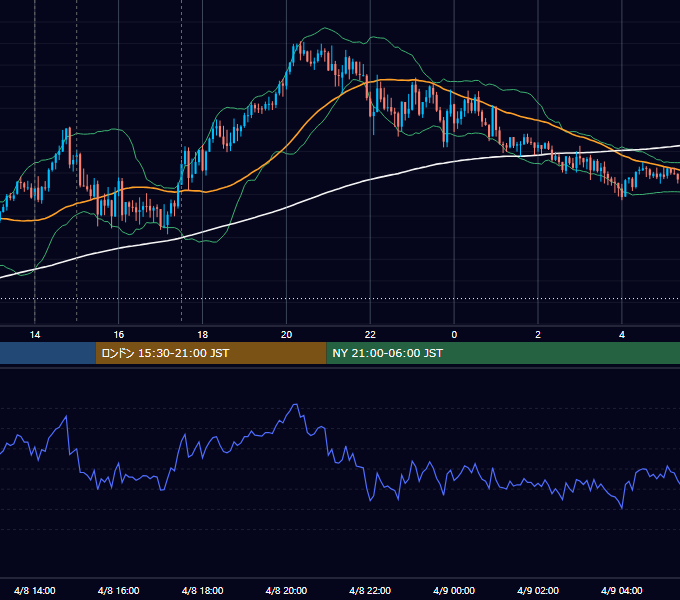Click the "4/9 00:00" label on indicator axis
The height and width of the screenshot is (600, 680).
(x=454, y=590)
